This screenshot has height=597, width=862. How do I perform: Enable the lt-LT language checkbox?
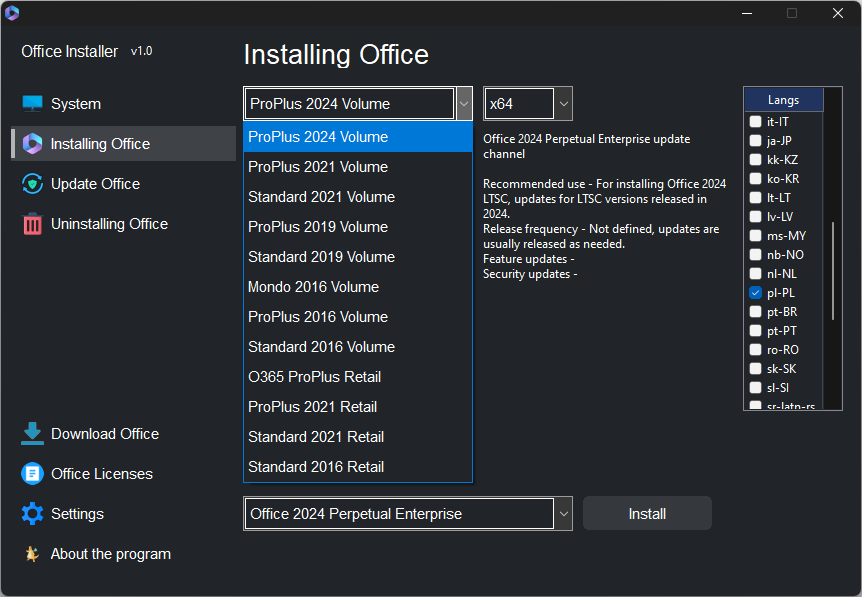tap(755, 197)
